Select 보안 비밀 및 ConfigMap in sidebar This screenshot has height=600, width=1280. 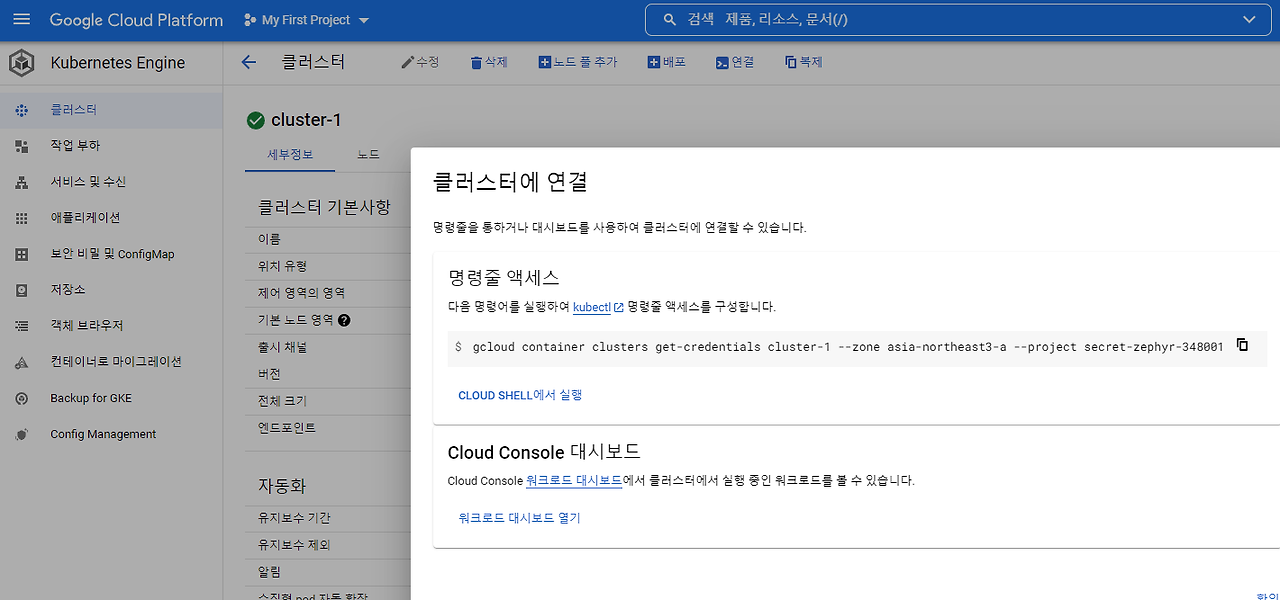[x=111, y=254]
